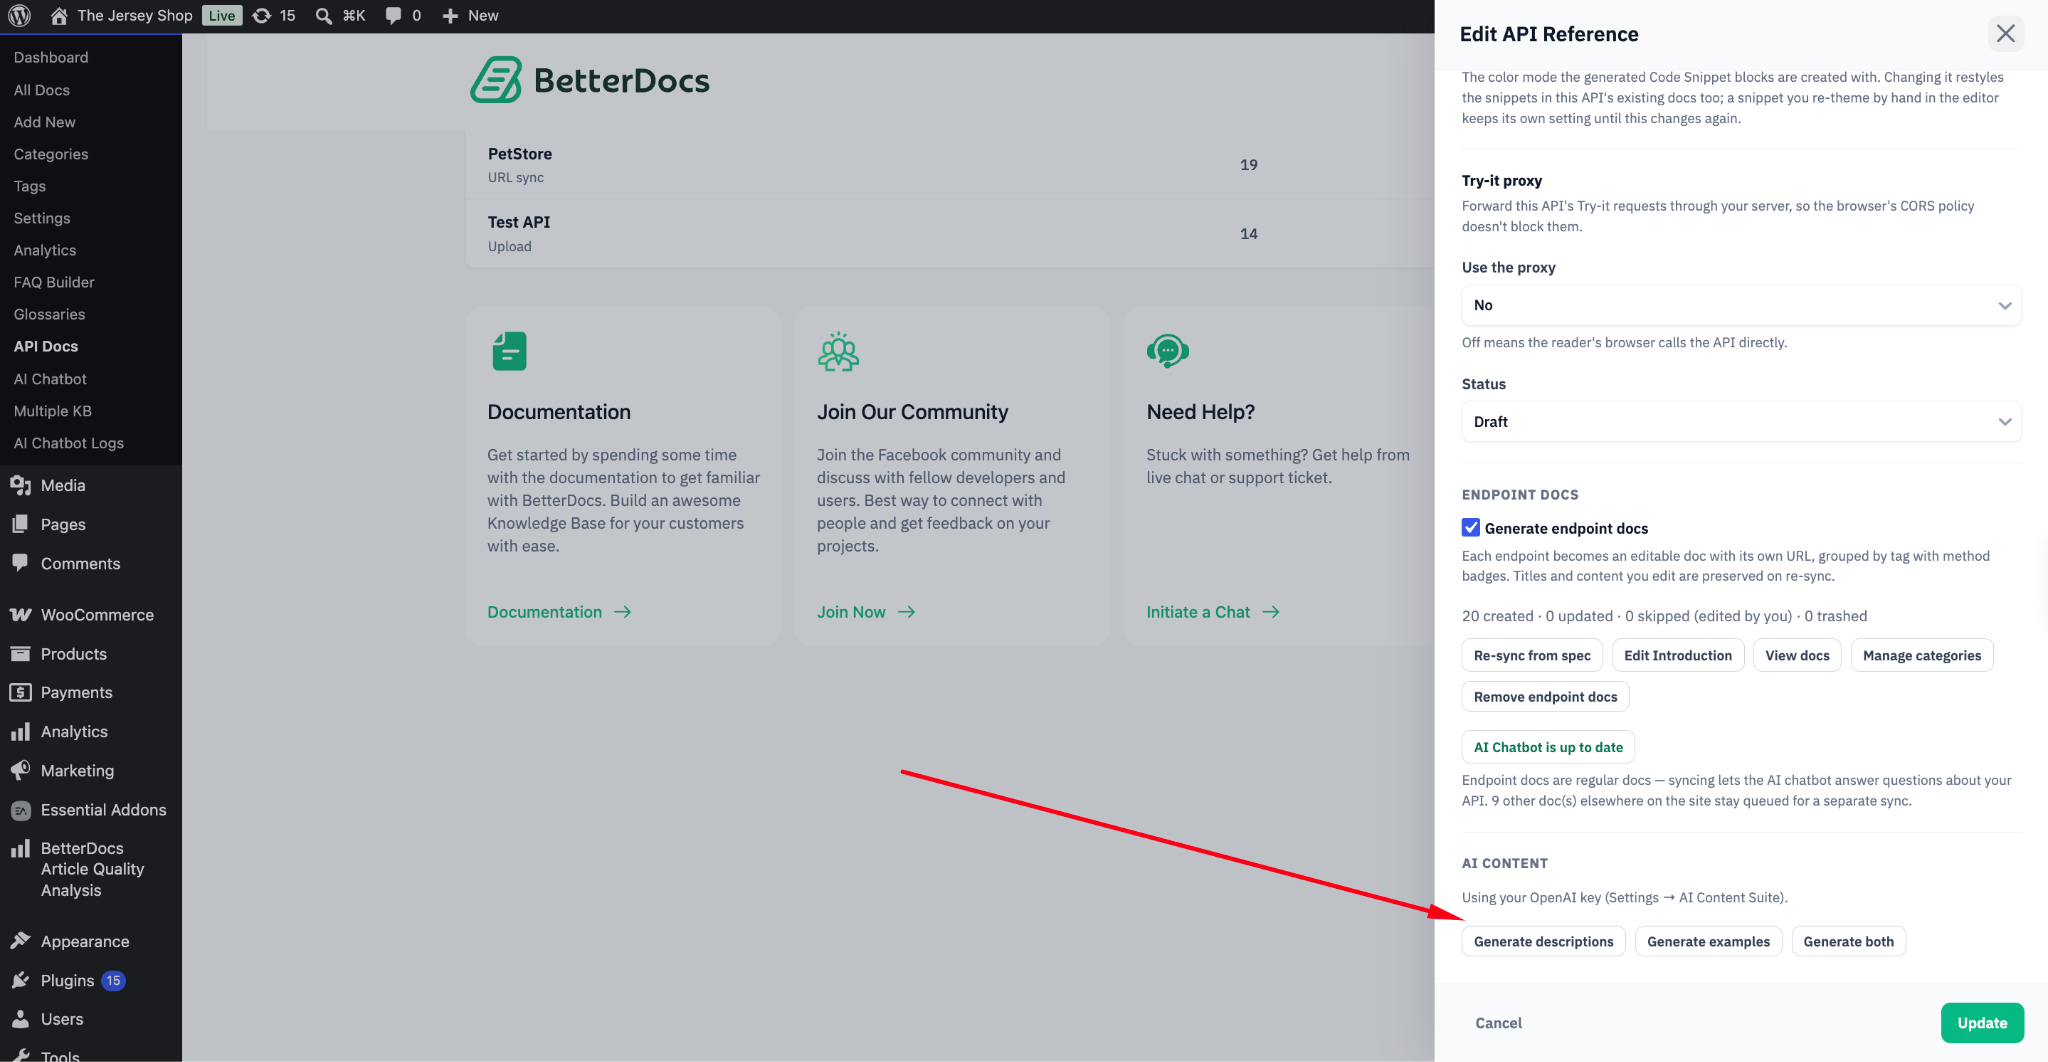Image resolution: width=2048 pixels, height=1062 pixels.
Task: Click the WooCommerce logo icon
Action: pyautogui.click(x=20, y=615)
